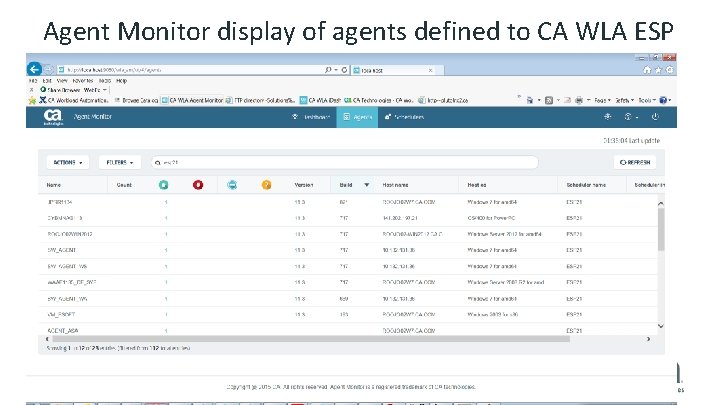The height and width of the screenshot is (405, 720).
Task: Switch to the Schedulers tab
Action: [x=404, y=117]
